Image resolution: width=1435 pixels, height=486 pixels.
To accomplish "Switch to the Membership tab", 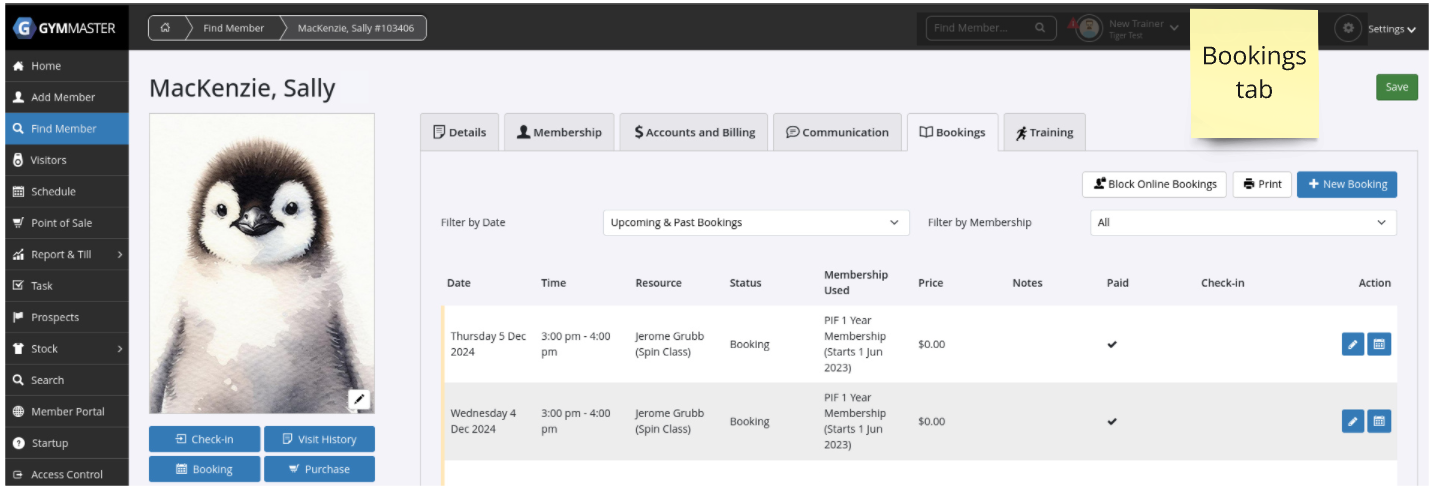I will coord(558,132).
